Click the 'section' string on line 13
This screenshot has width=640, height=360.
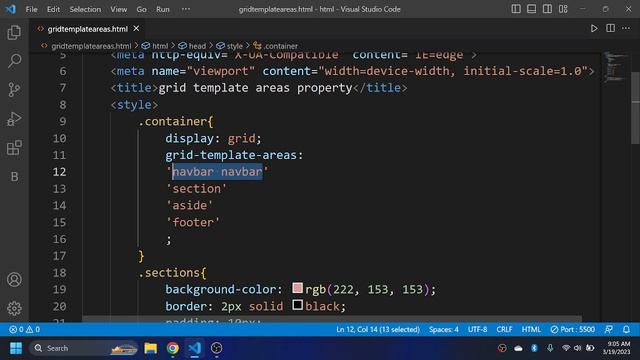(x=196, y=189)
